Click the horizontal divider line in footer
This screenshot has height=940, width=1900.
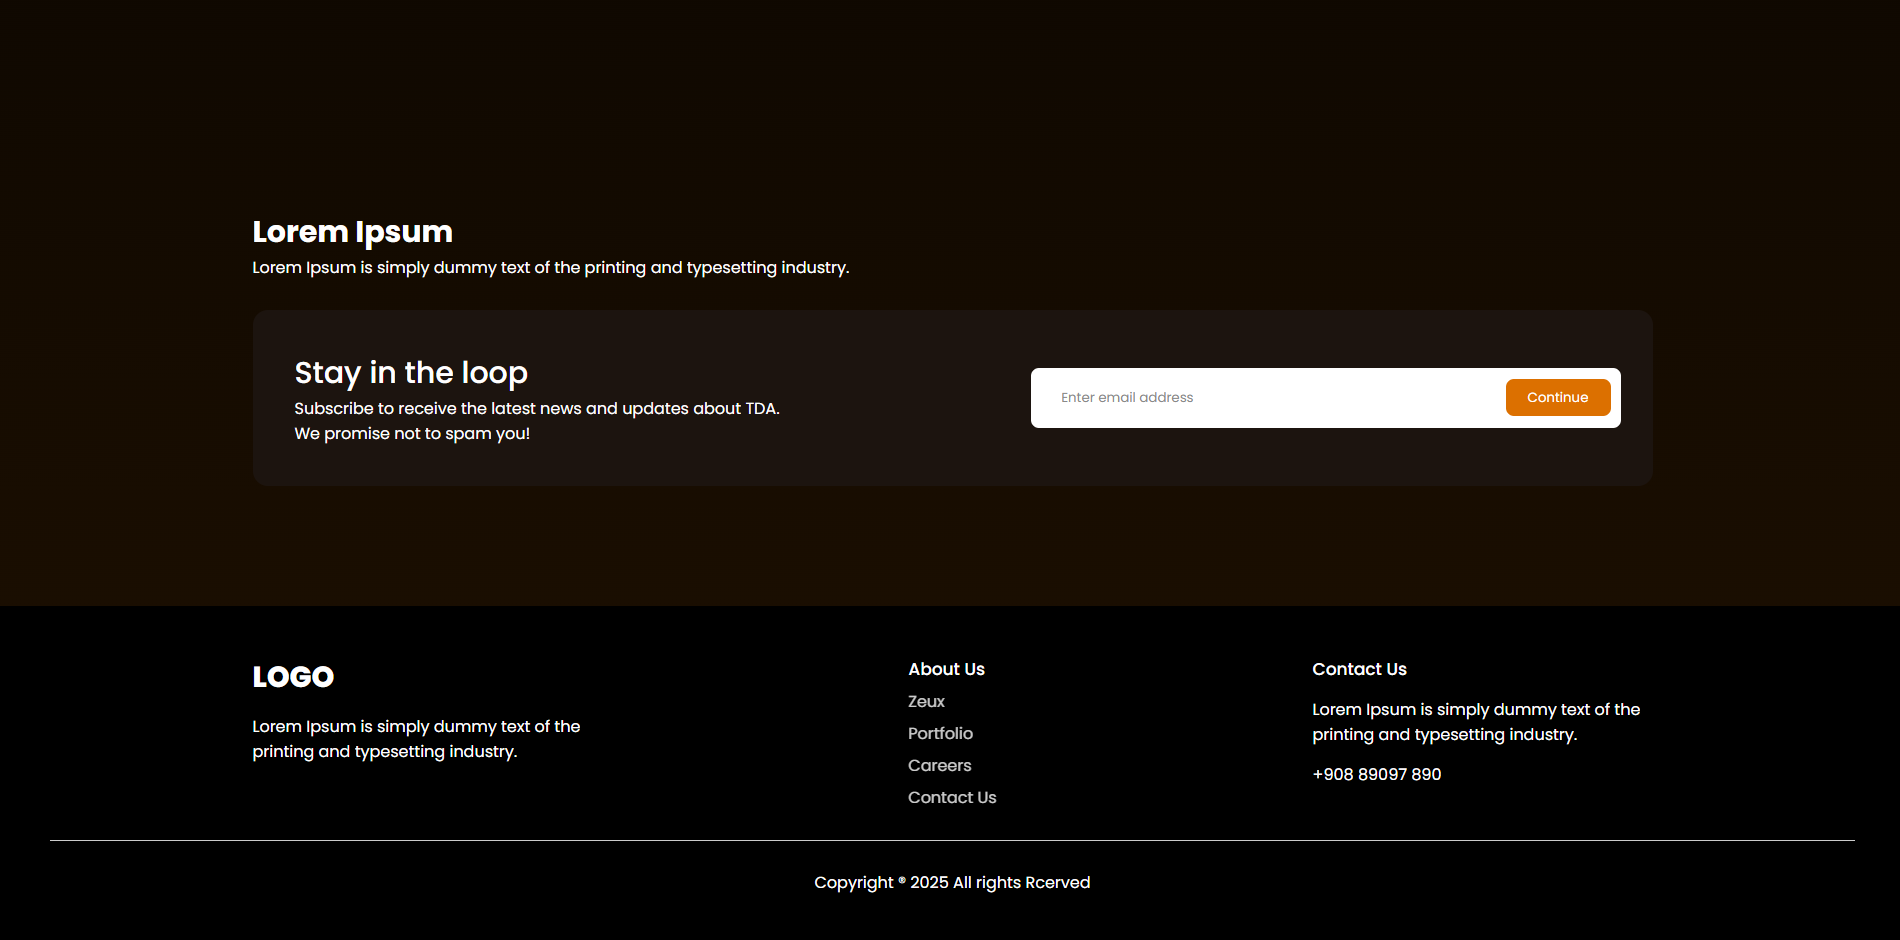coord(952,841)
